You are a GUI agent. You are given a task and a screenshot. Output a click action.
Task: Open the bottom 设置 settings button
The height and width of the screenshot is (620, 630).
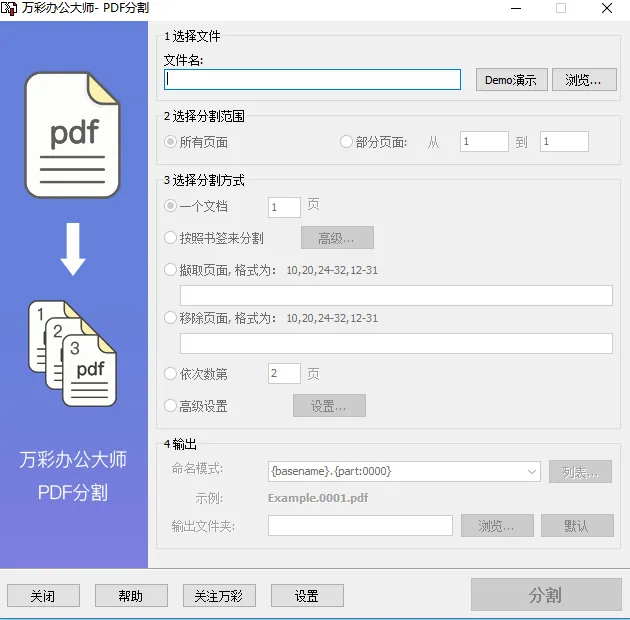pyautogui.click(x=307, y=595)
